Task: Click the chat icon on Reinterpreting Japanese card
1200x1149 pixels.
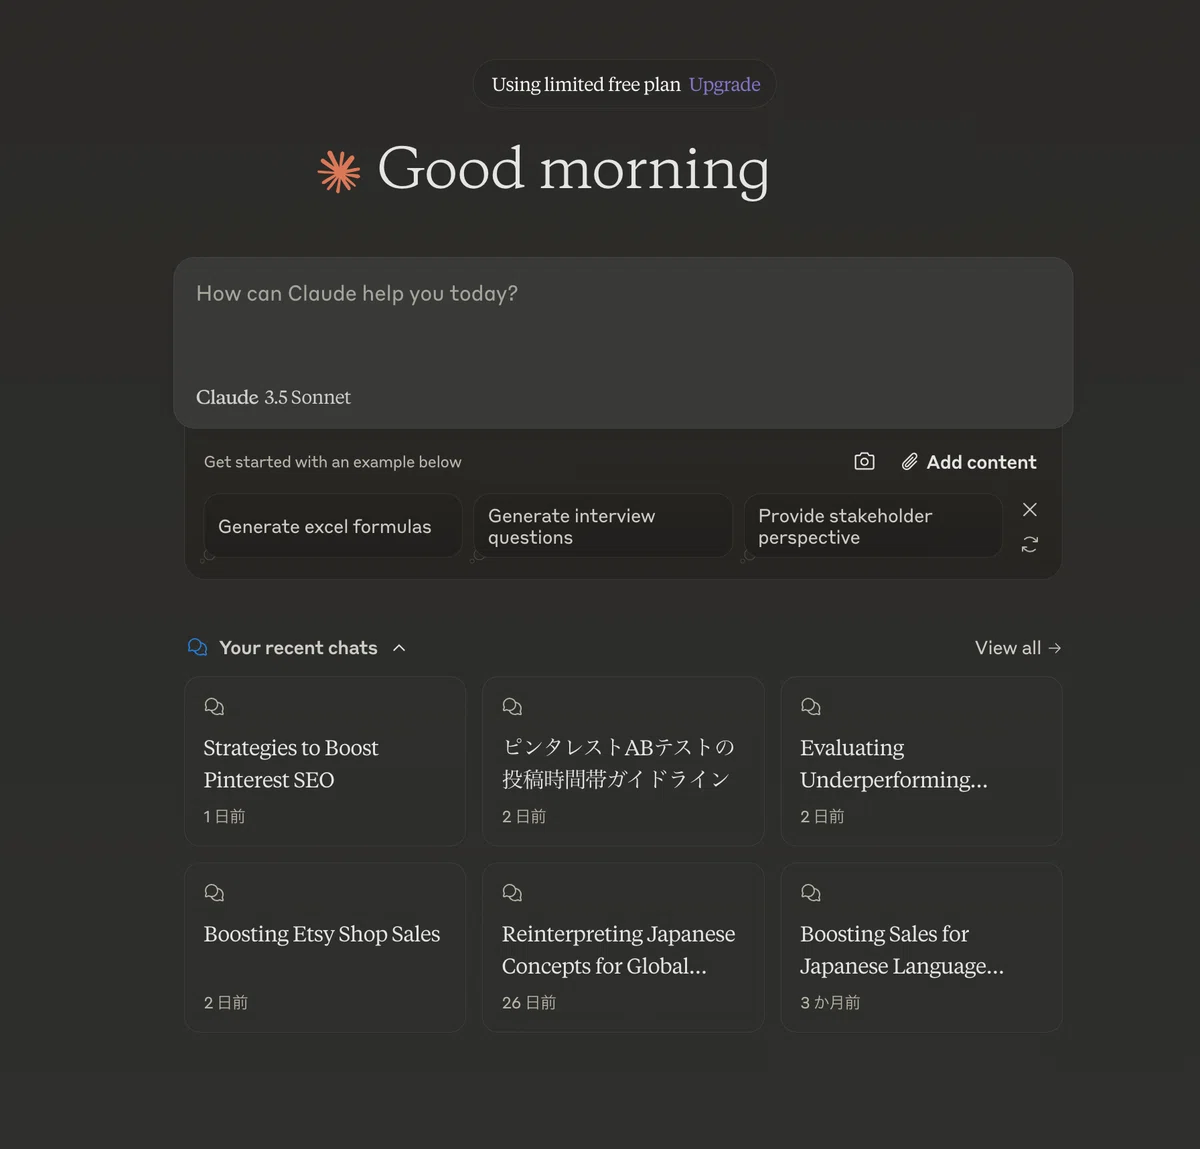Action: pos(512,893)
